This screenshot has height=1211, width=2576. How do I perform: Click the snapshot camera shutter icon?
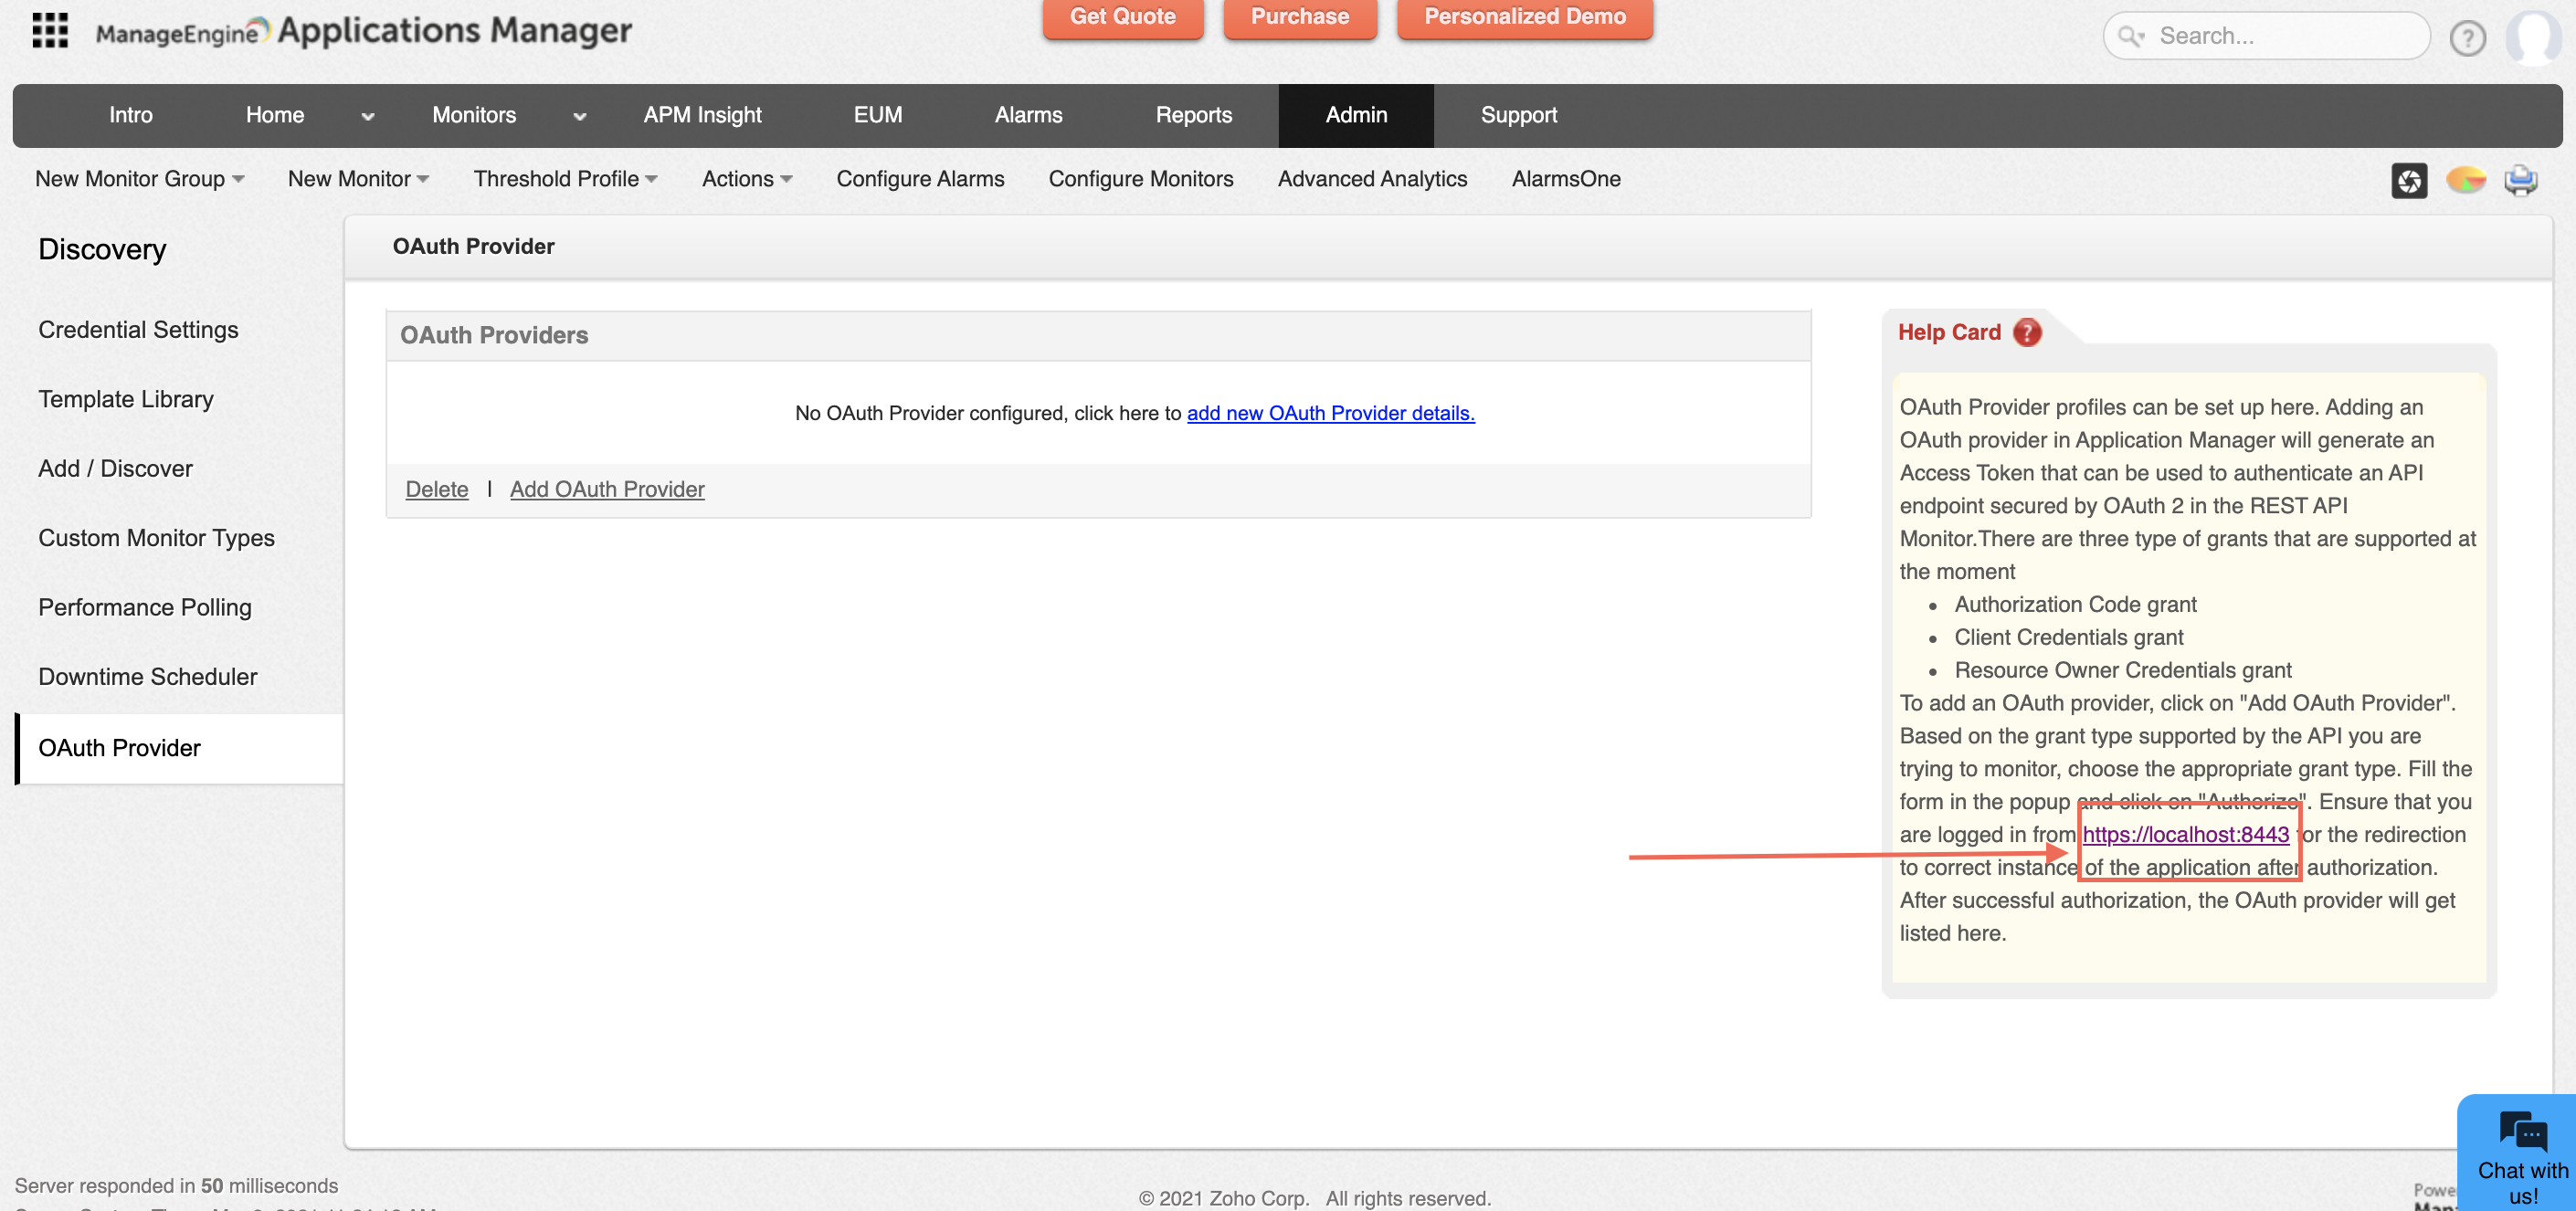[2409, 180]
